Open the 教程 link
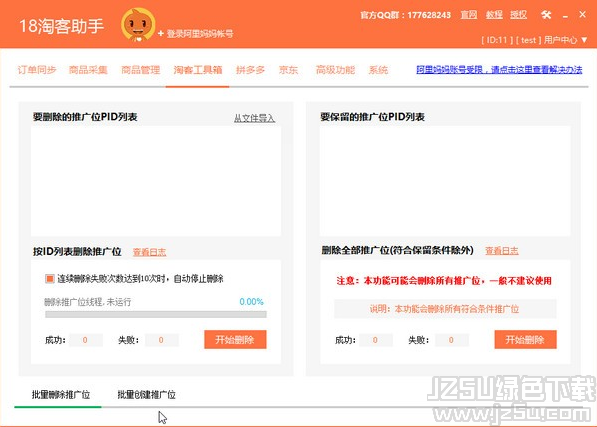This screenshot has height=427, width=597. click(494, 15)
